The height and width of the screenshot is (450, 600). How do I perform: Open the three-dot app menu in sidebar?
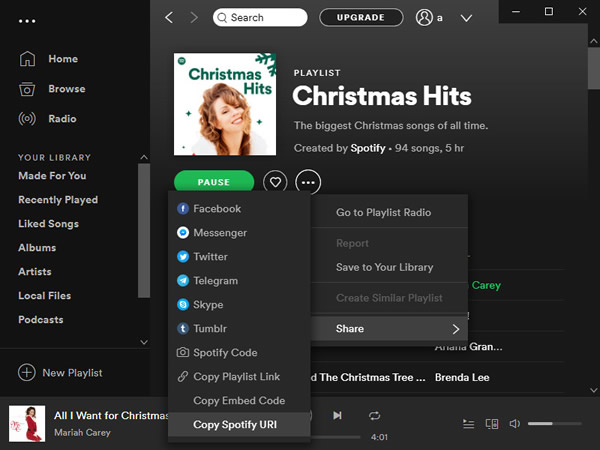27,21
